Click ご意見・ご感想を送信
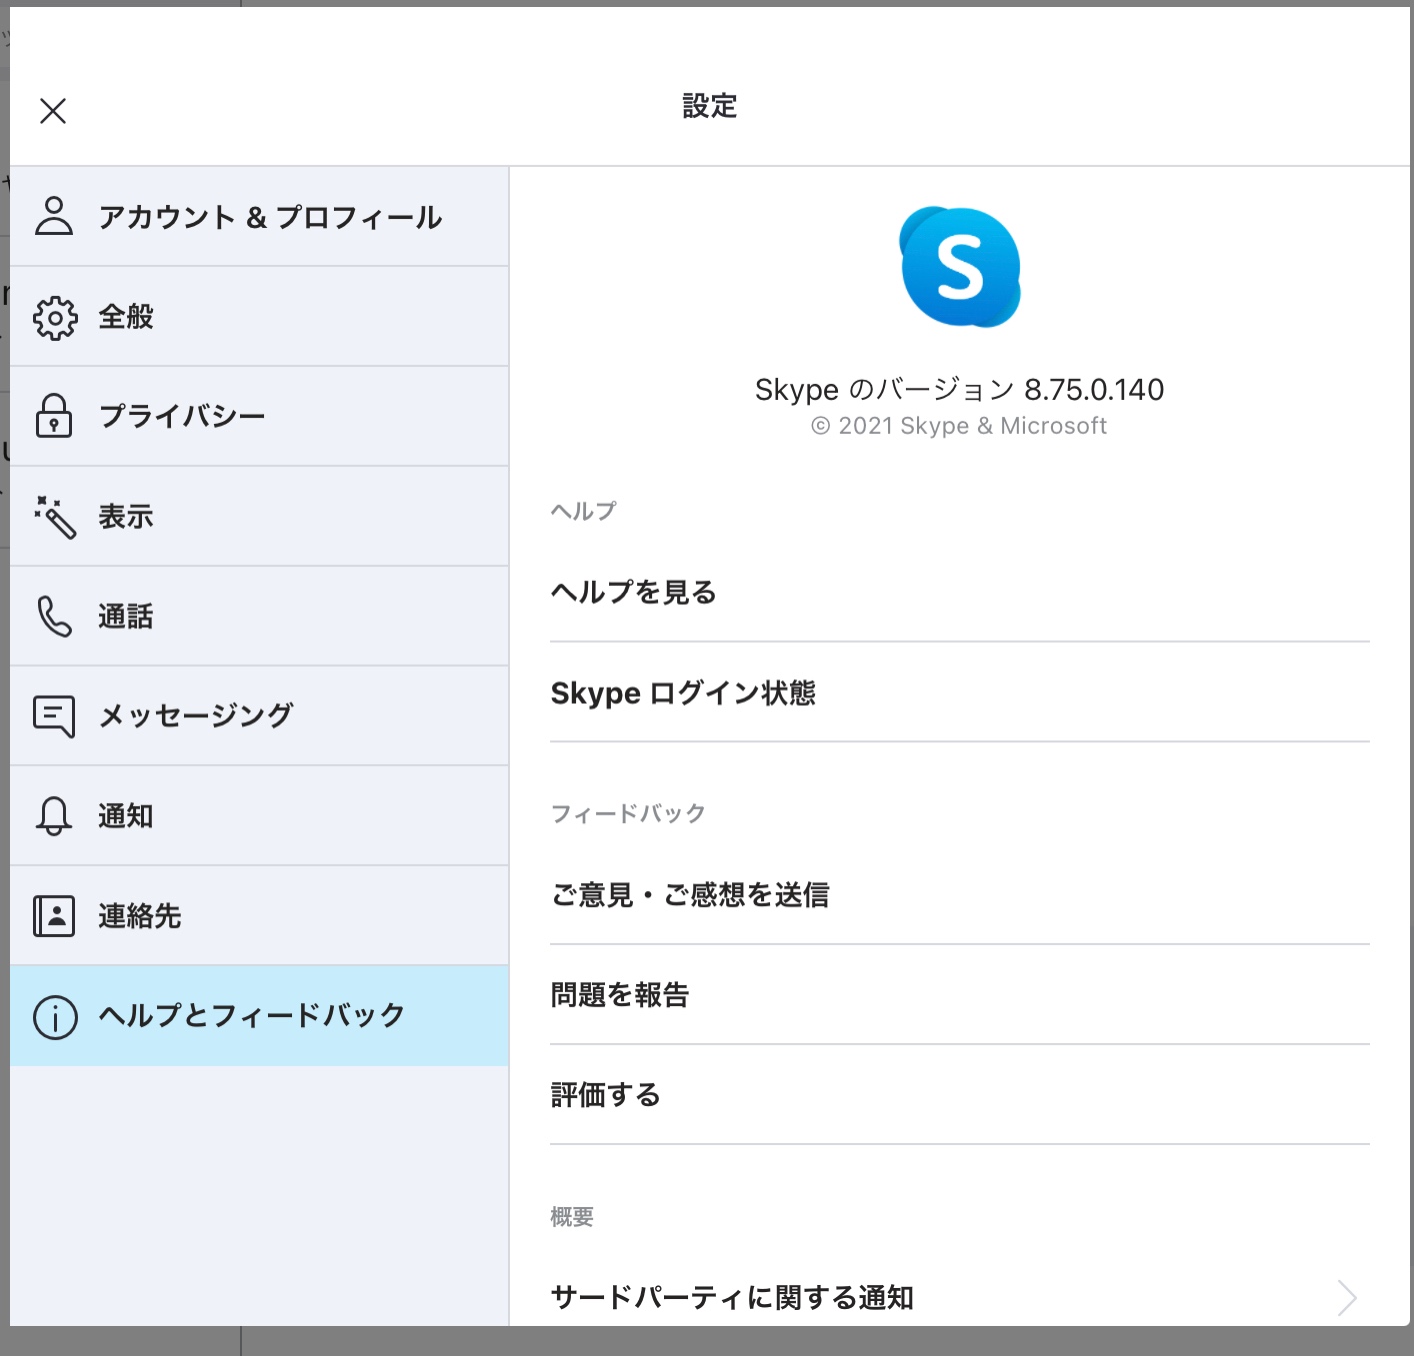 [x=960, y=895]
